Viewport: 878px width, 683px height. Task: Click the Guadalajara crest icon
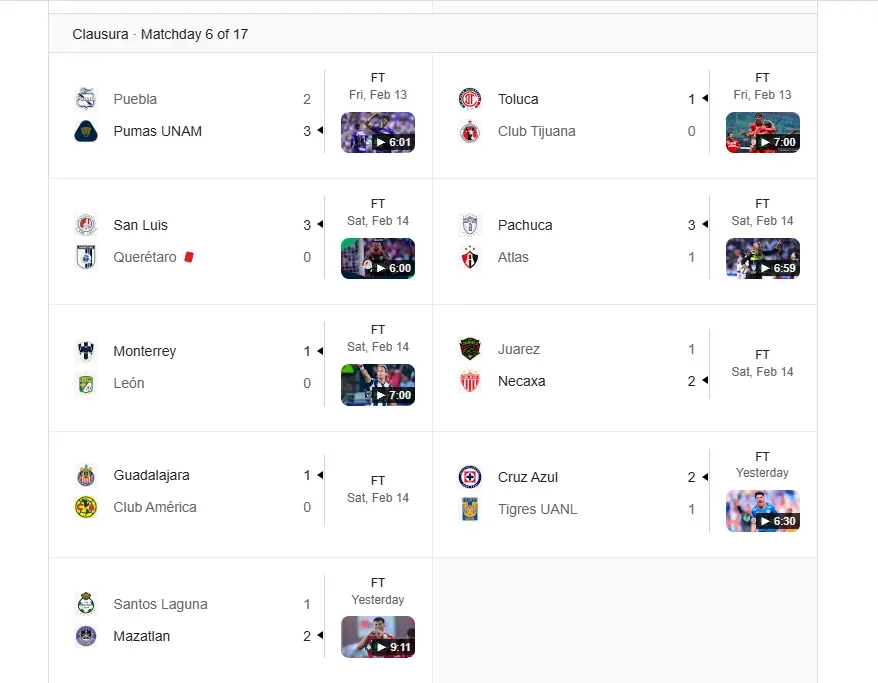click(x=85, y=475)
